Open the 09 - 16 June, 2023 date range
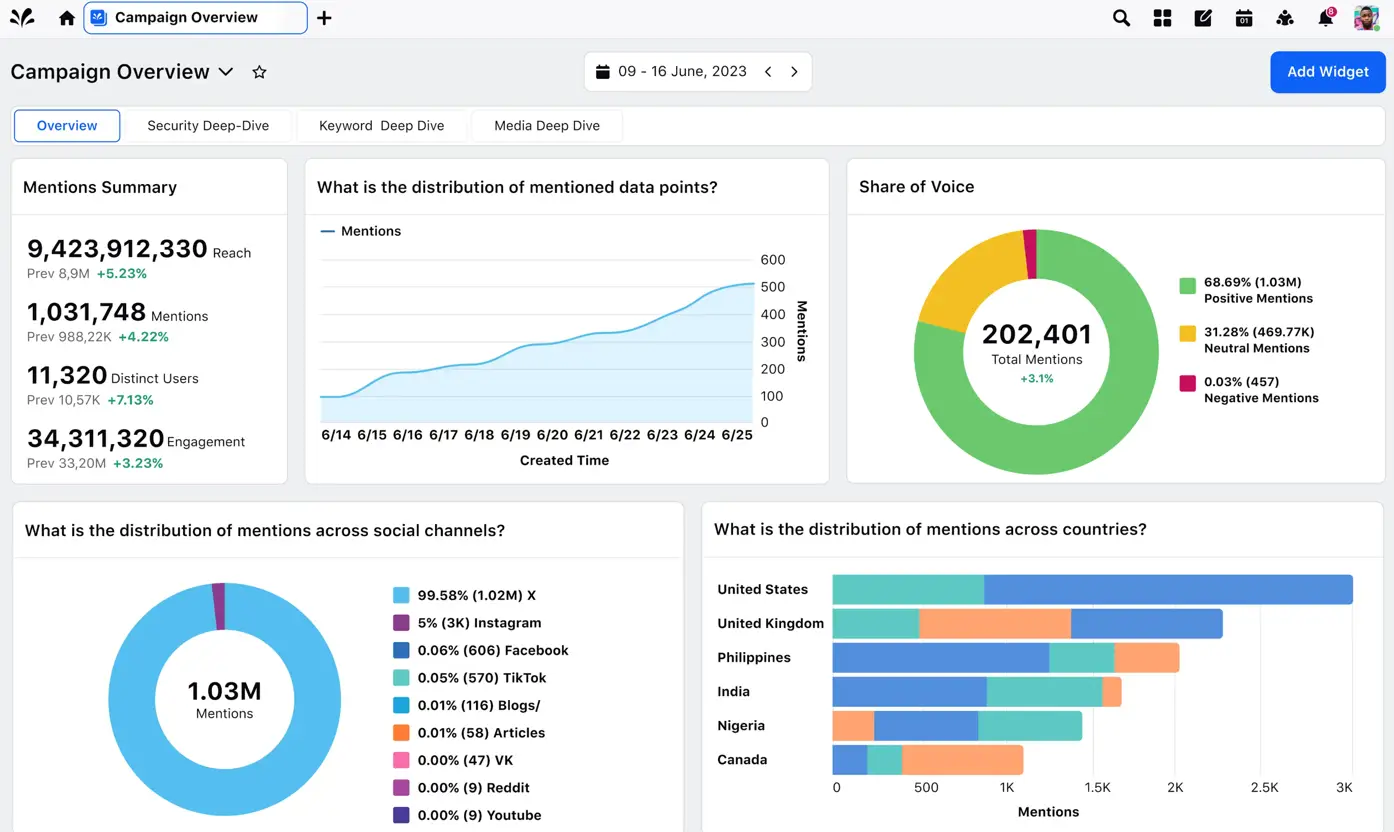The height and width of the screenshot is (832, 1394). point(682,72)
